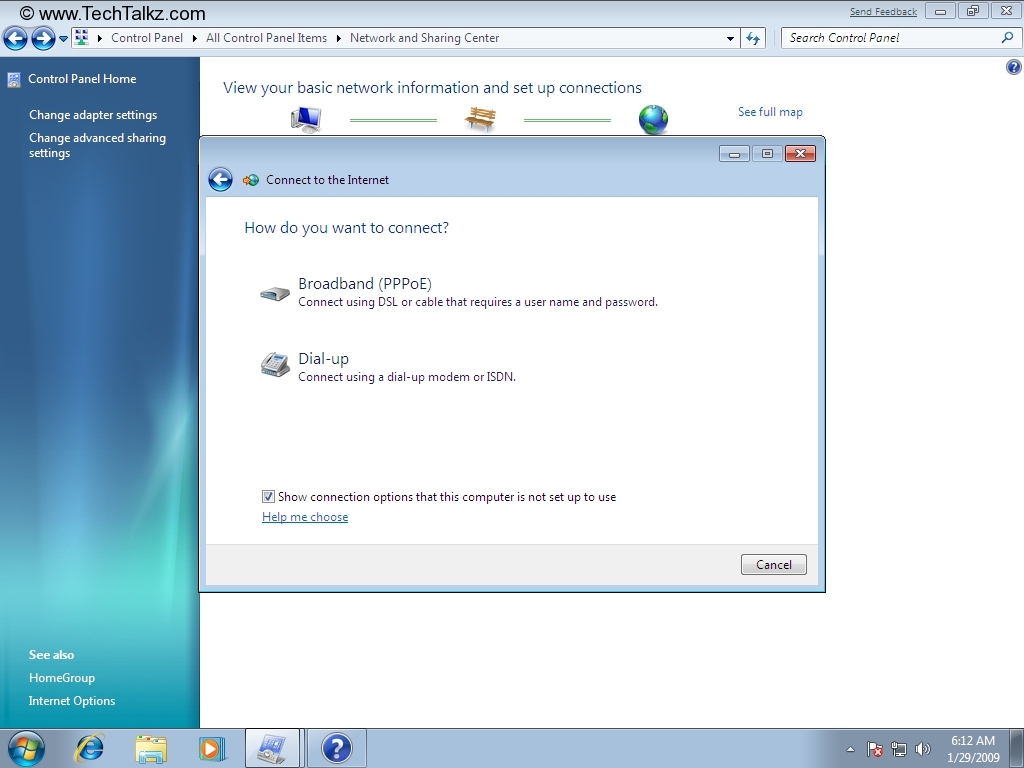Image resolution: width=1024 pixels, height=768 pixels.
Task: Click Control Panel in the breadcrumb path
Action: click(147, 38)
